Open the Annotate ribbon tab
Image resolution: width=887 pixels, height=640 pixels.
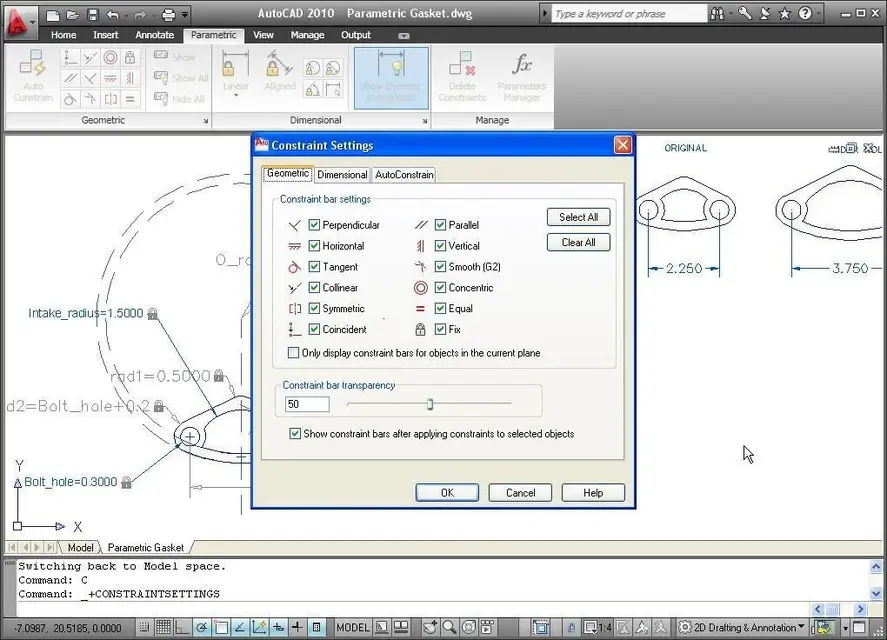tap(154, 35)
